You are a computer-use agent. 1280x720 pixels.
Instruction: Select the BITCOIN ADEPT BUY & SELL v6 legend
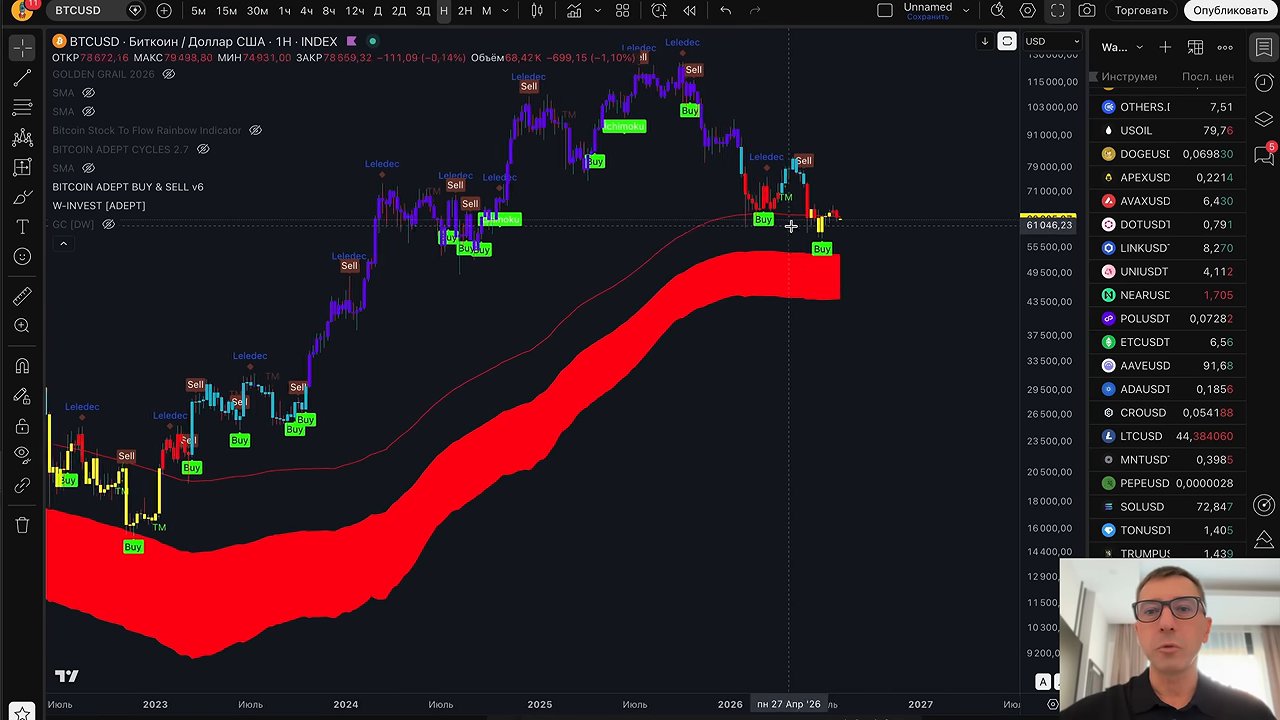point(128,187)
